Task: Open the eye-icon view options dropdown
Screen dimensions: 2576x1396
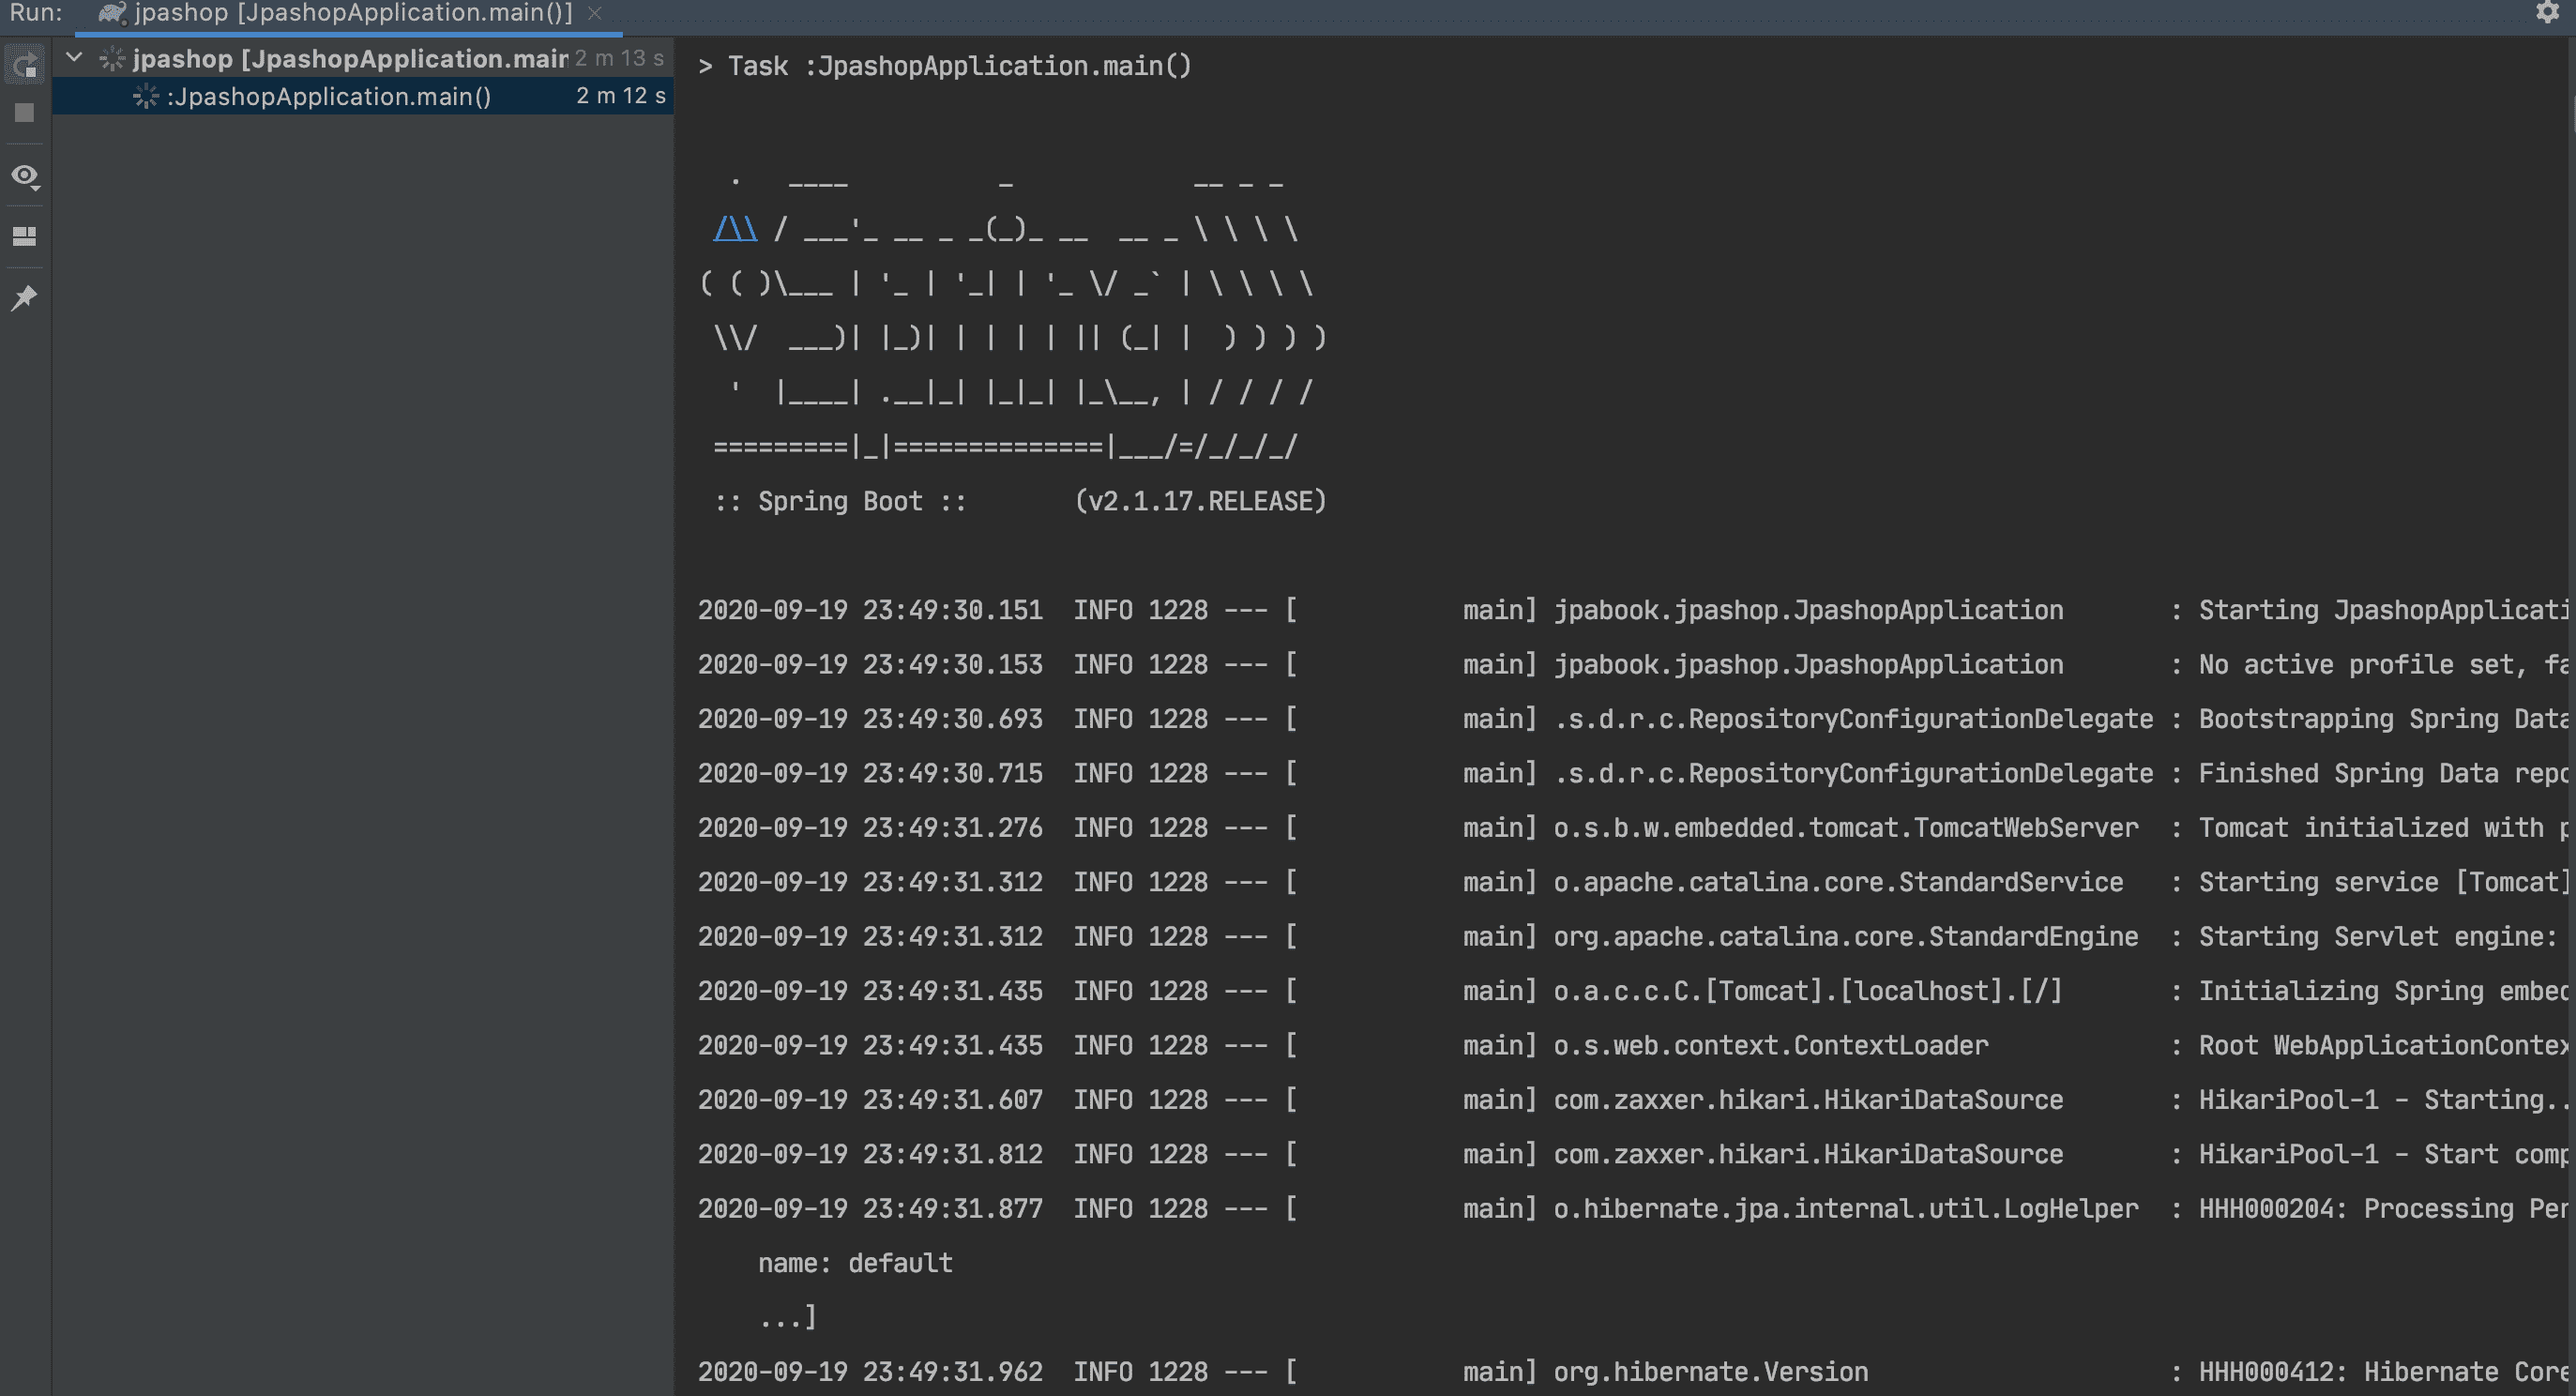Action: tap(25, 176)
